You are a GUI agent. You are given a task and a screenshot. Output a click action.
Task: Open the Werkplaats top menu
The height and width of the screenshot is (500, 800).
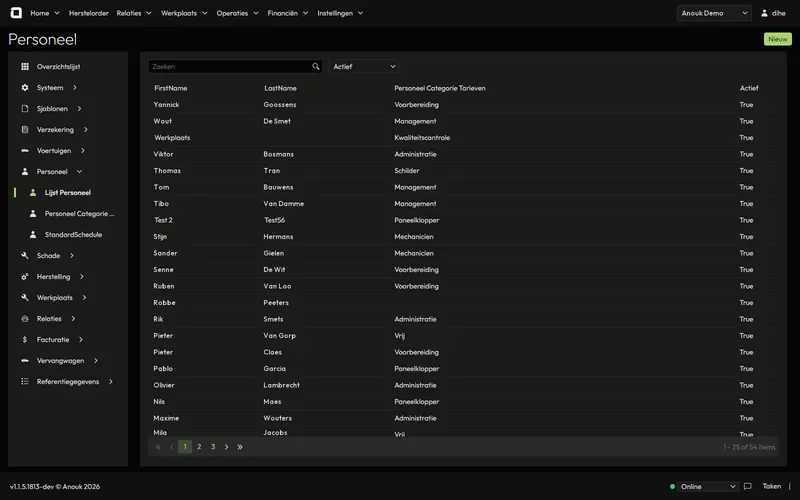coord(184,13)
